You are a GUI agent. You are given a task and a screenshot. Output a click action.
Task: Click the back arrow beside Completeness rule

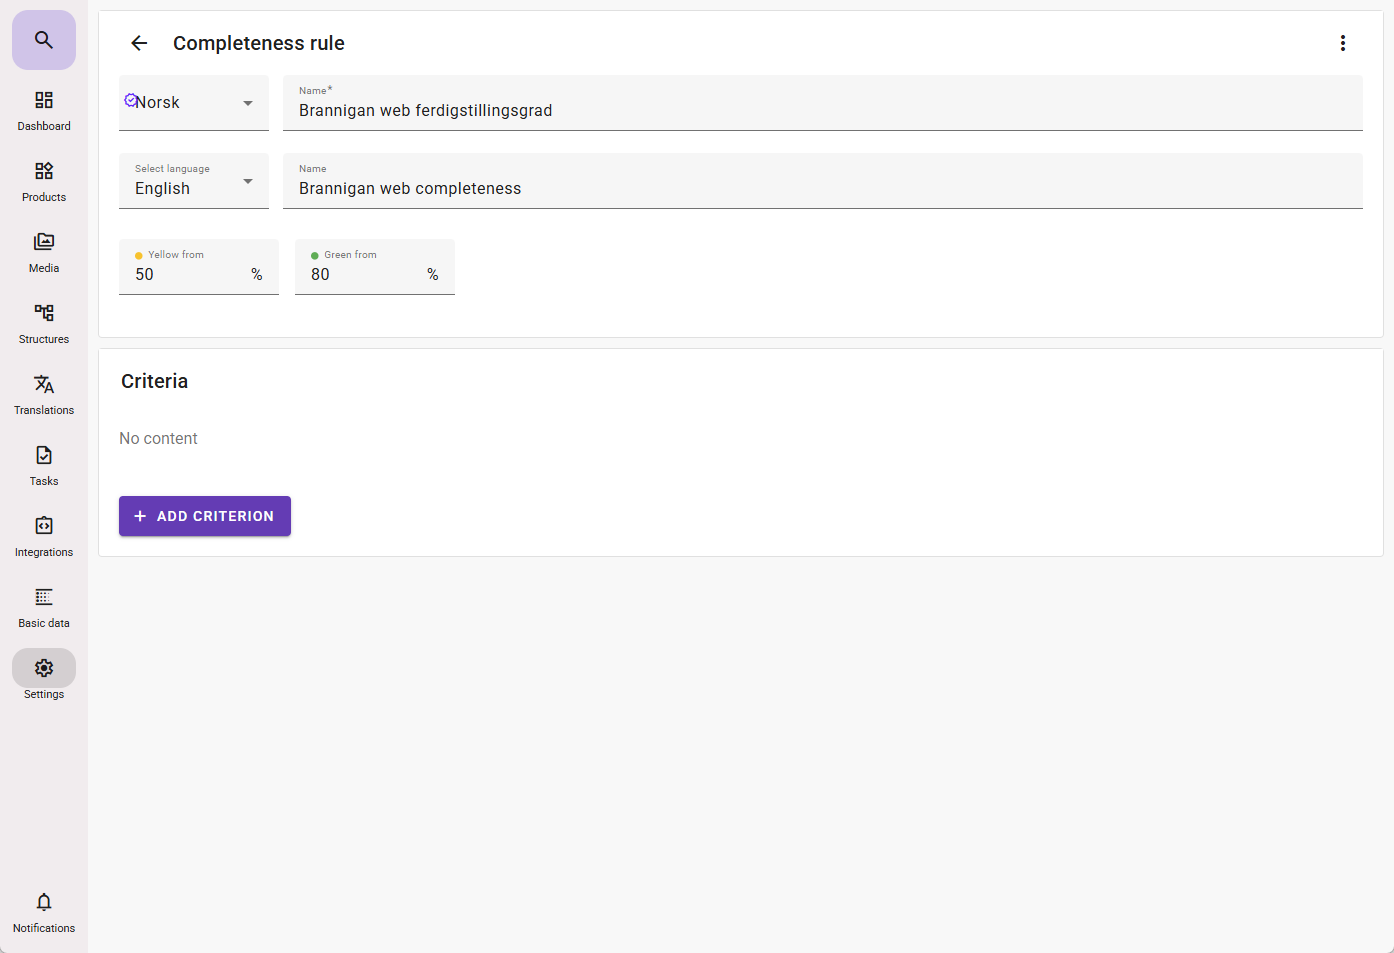click(x=139, y=43)
